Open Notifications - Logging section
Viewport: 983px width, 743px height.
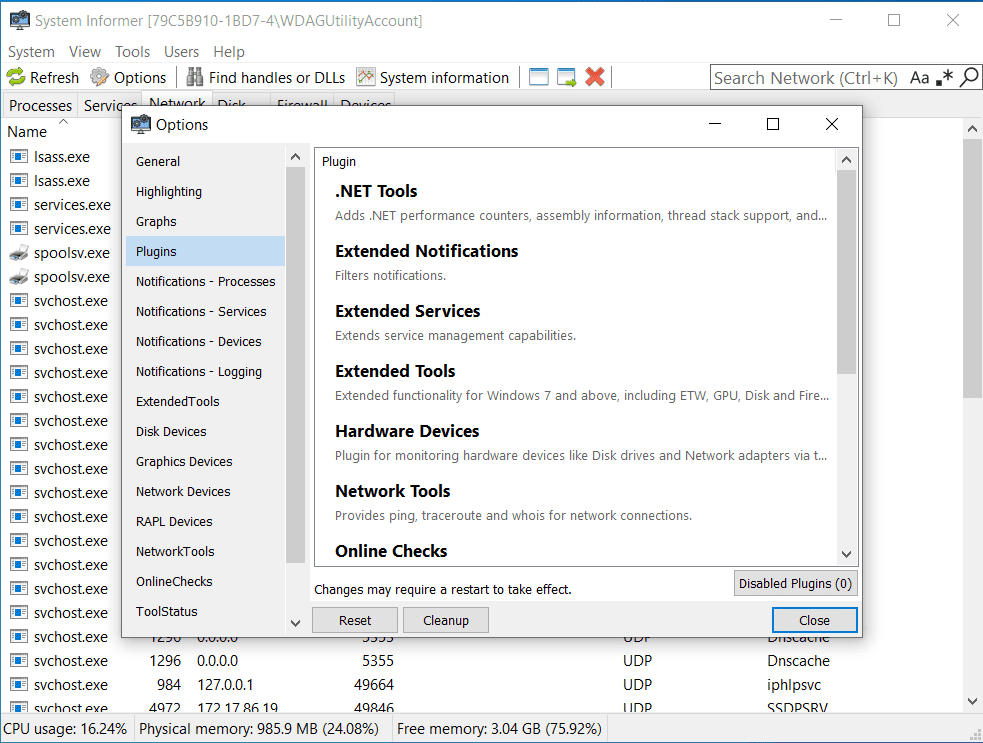coord(206,372)
